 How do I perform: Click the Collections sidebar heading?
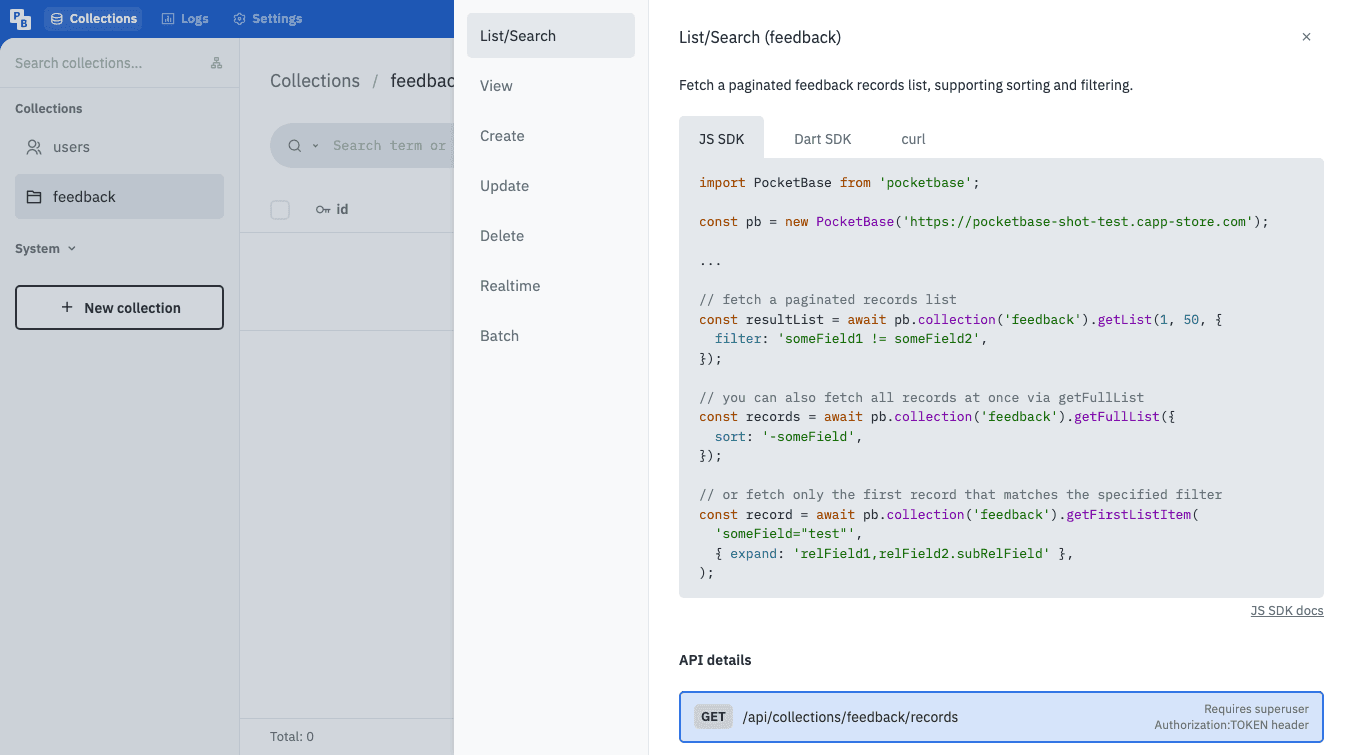click(49, 109)
